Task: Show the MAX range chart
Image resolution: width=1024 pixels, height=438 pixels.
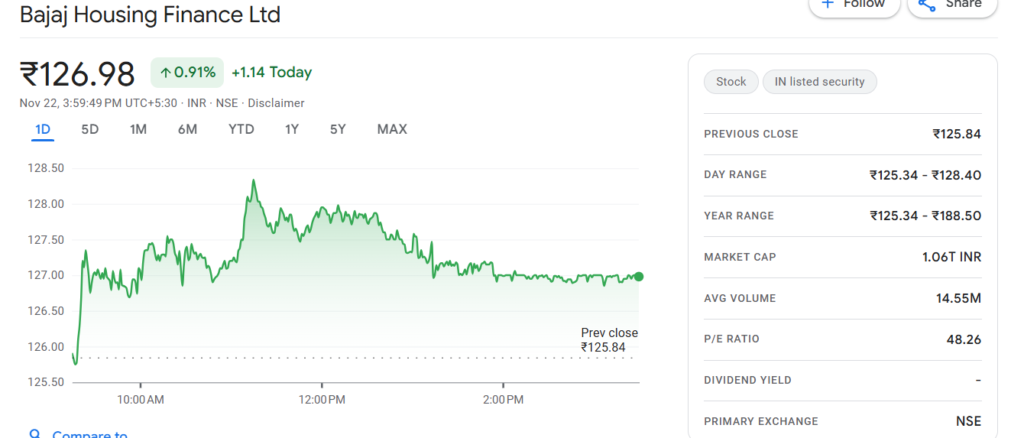Action: 392,129
